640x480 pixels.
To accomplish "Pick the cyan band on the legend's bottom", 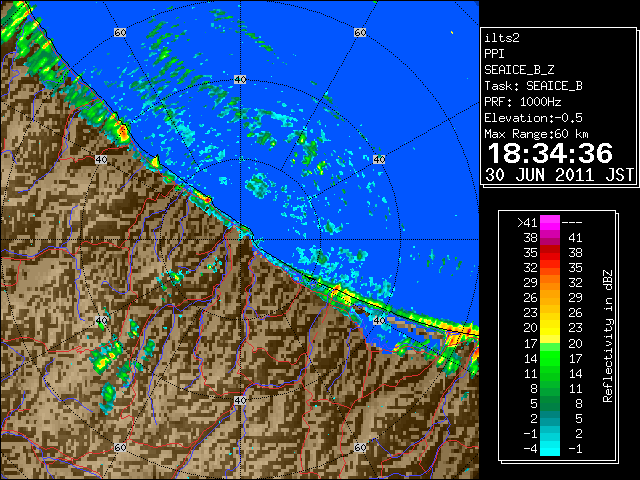I will 549,449.
